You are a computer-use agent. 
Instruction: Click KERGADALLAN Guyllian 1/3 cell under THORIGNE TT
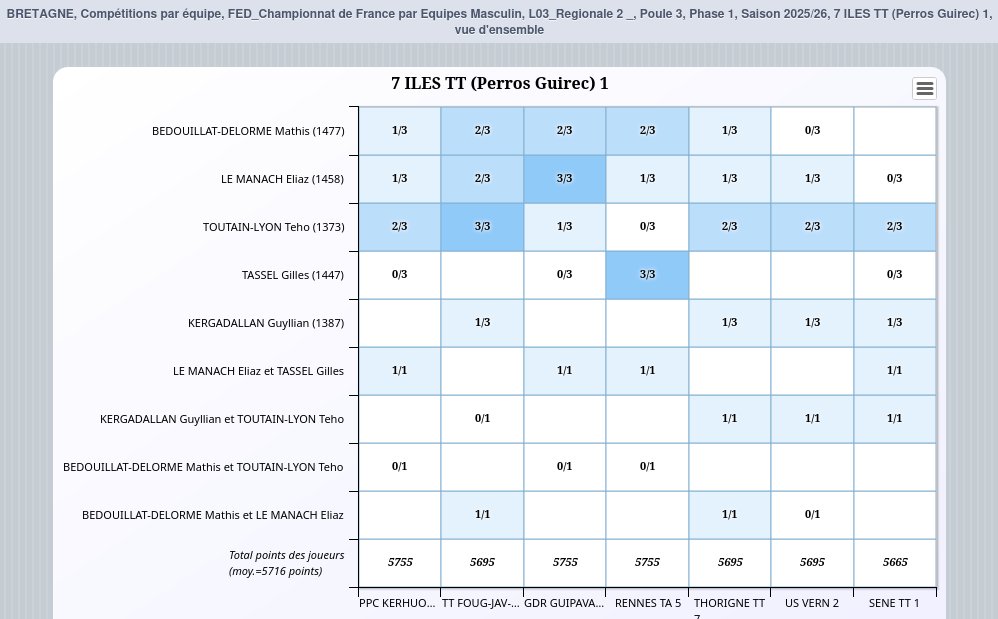pos(729,323)
